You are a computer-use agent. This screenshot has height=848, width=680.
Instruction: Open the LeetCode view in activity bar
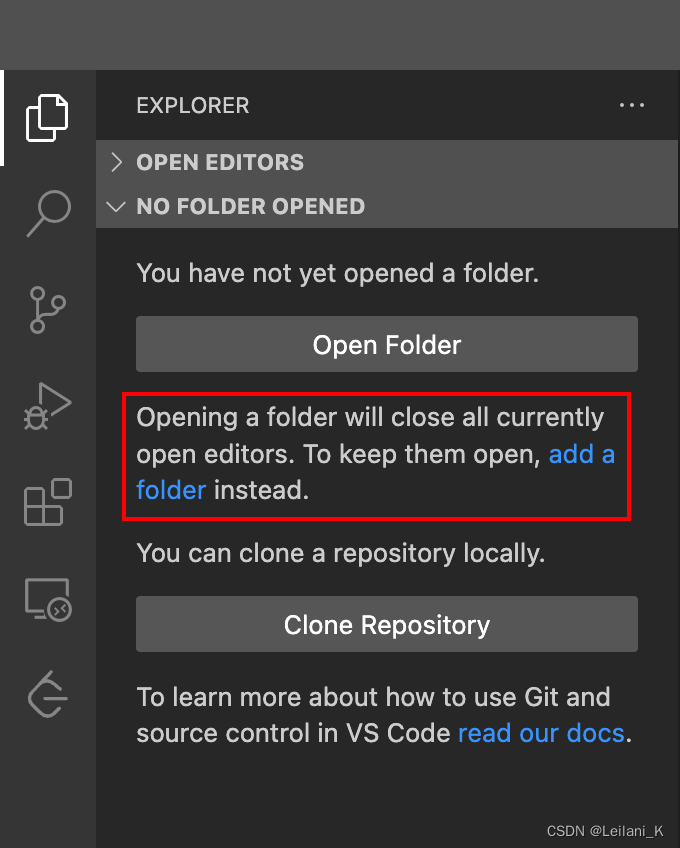(48, 694)
